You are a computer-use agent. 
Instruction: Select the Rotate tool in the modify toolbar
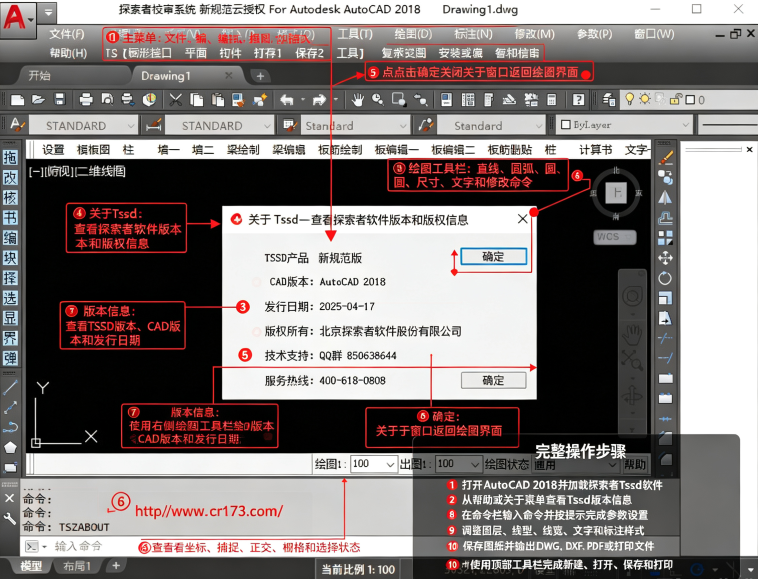(665, 278)
